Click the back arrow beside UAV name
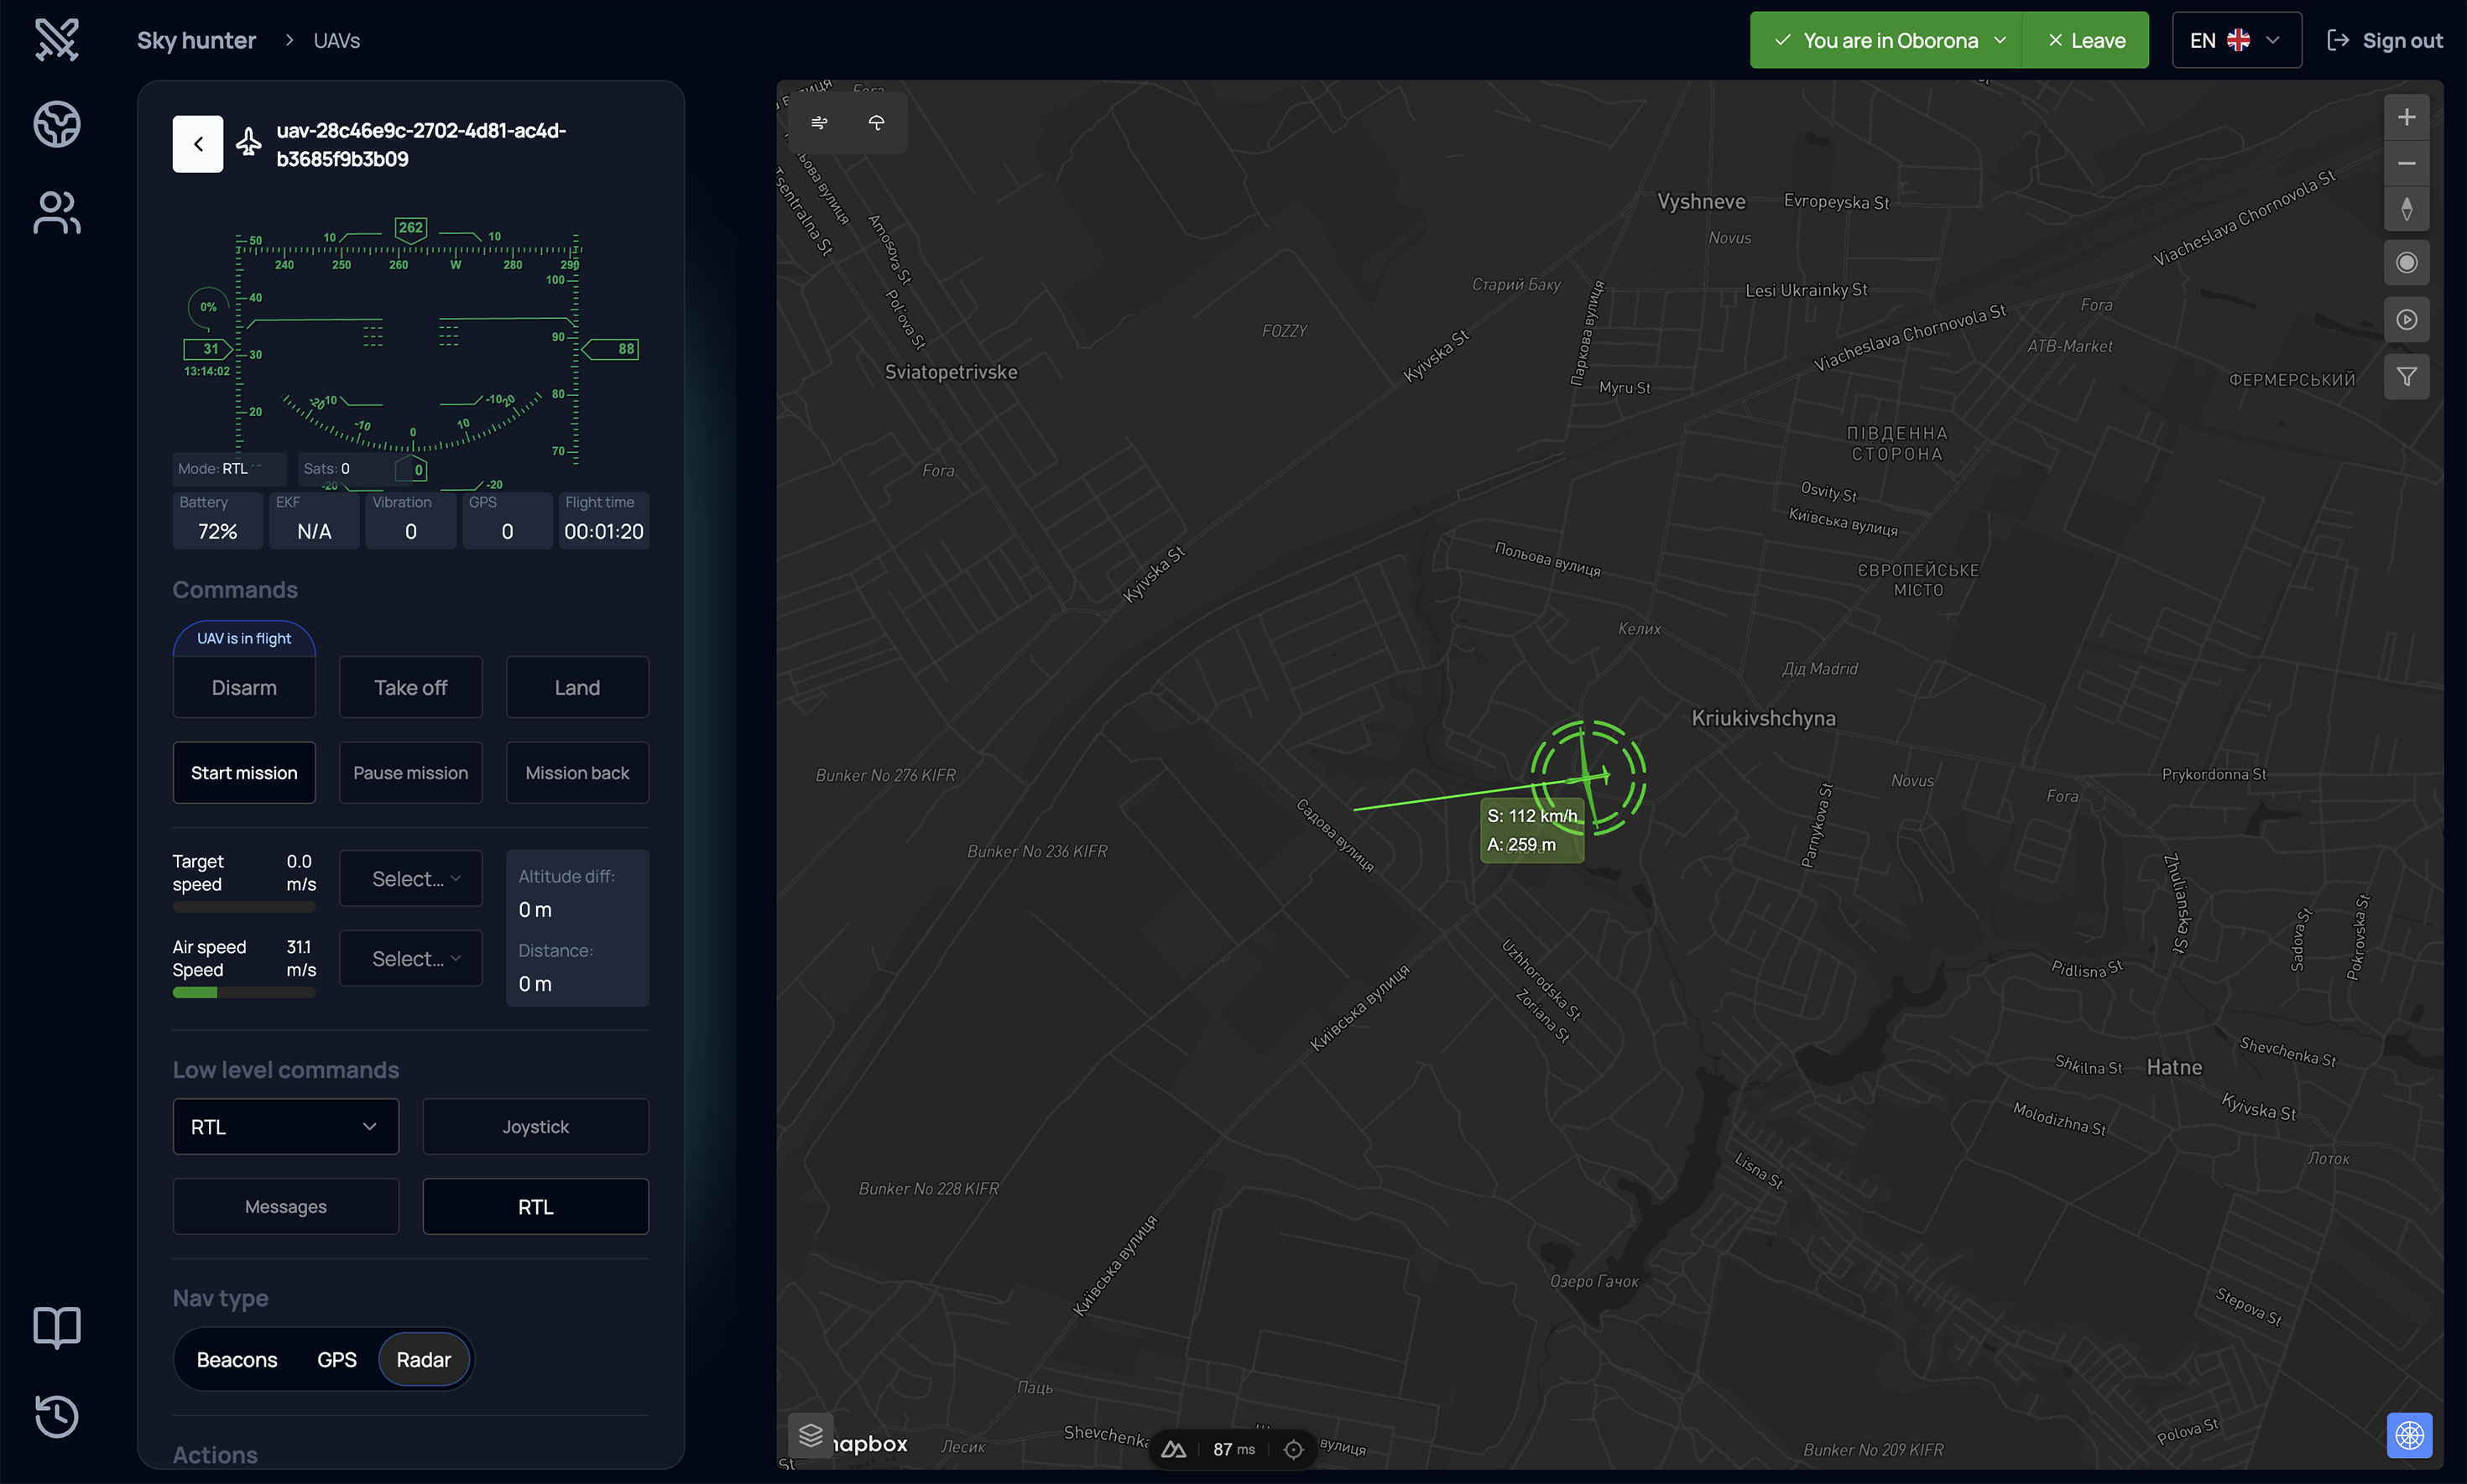This screenshot has width=2467, height=1484. point(198,144)
